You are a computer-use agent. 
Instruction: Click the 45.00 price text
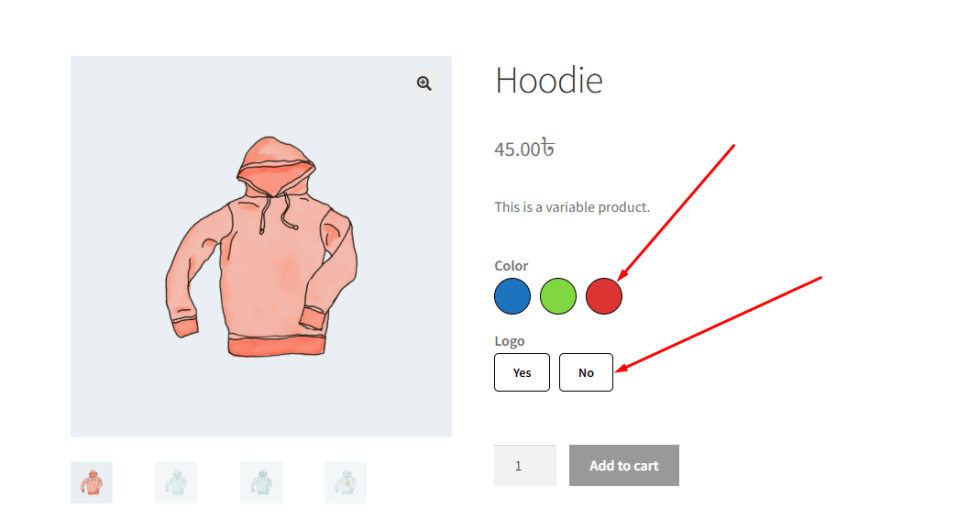tap(517, 149)
